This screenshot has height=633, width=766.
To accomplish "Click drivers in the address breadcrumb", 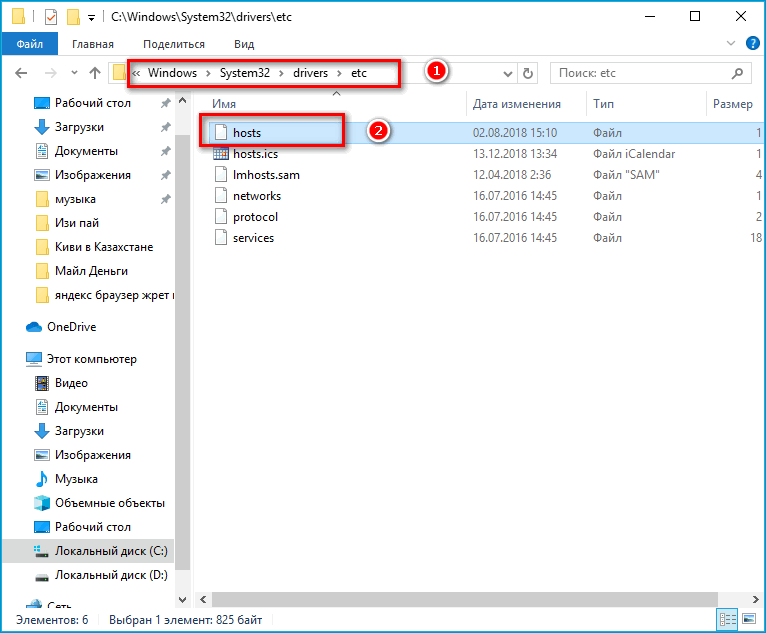I will pyautogui.click(x=310, y=73).
